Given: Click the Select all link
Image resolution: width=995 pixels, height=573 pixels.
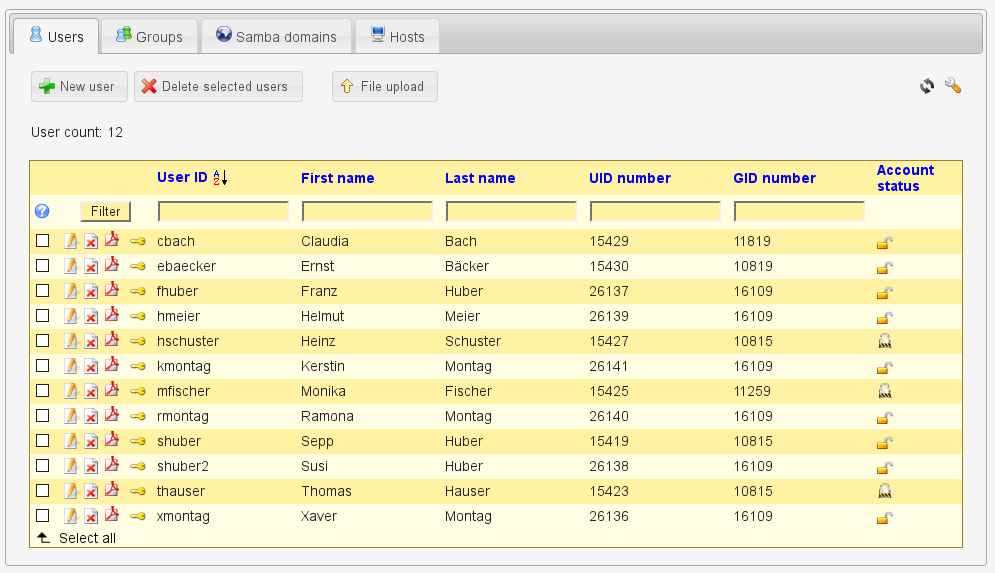Looking at the screenshot, I should pyautogui.click(x=87, y=538).
